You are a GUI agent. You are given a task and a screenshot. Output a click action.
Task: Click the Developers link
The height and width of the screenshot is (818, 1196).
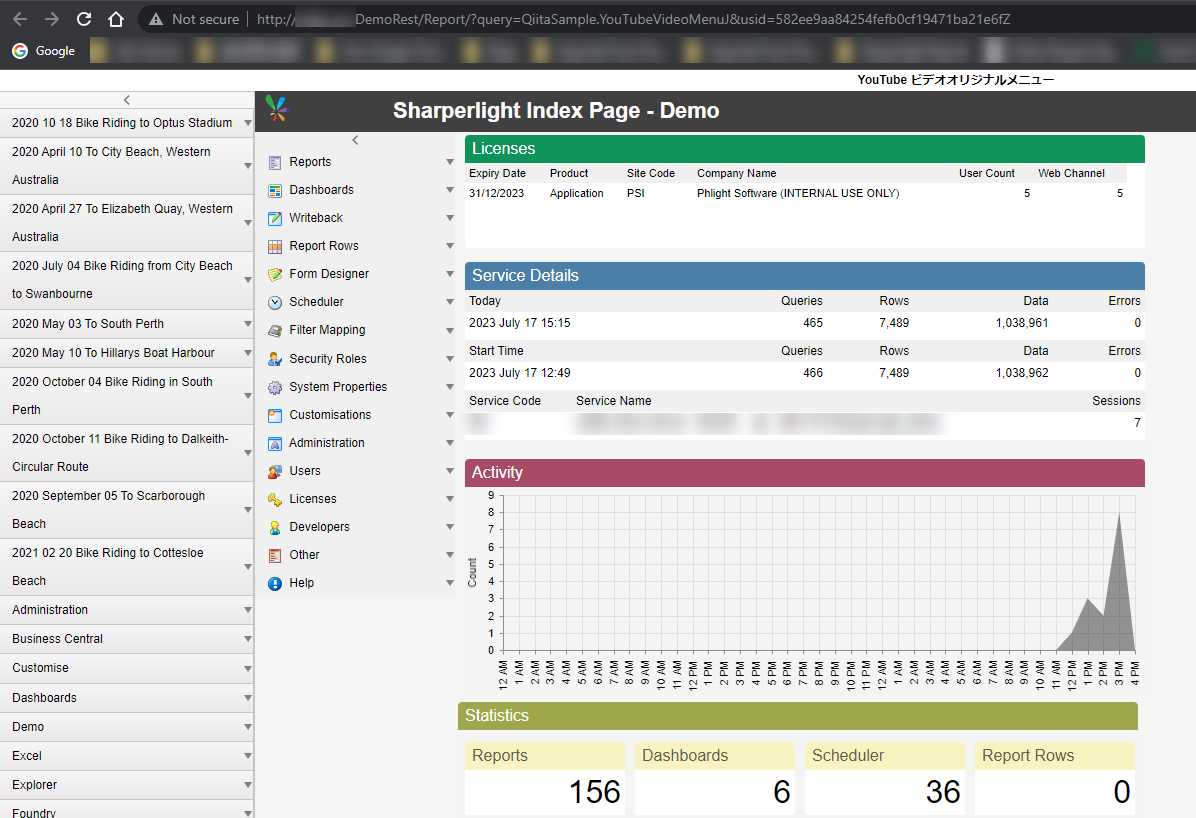click(x=319, y=527)
